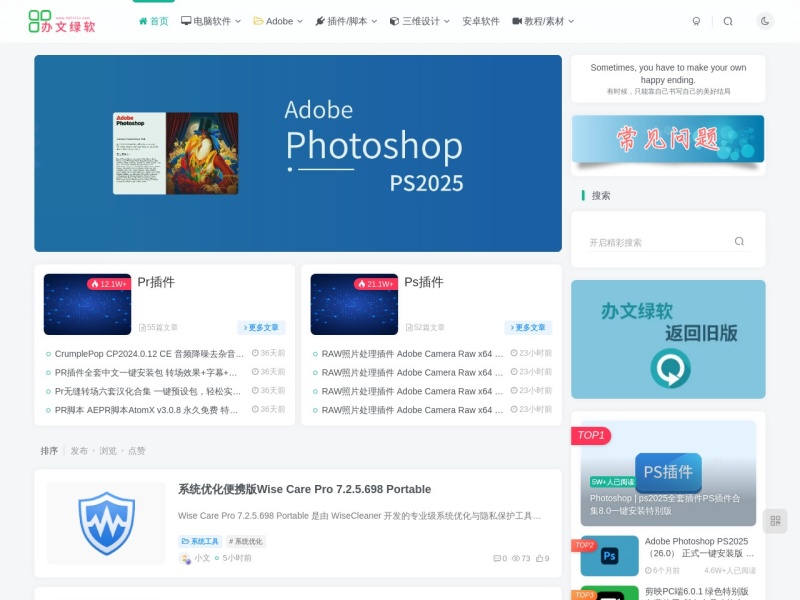Click the 12.1W+ hot badge on Pr插件
Screen dimensions: 800x600
click(x=109, y=284)
